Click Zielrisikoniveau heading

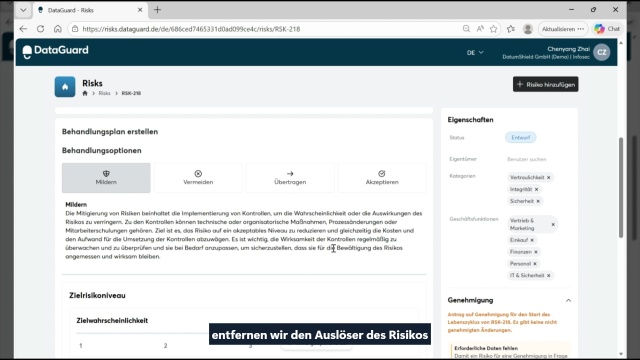[97, 296]
